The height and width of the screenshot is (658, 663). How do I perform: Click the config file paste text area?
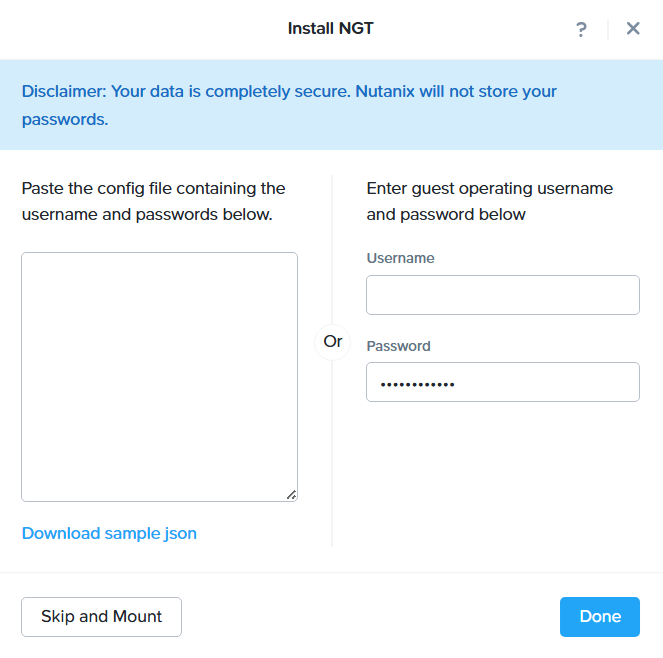(159, 376)
